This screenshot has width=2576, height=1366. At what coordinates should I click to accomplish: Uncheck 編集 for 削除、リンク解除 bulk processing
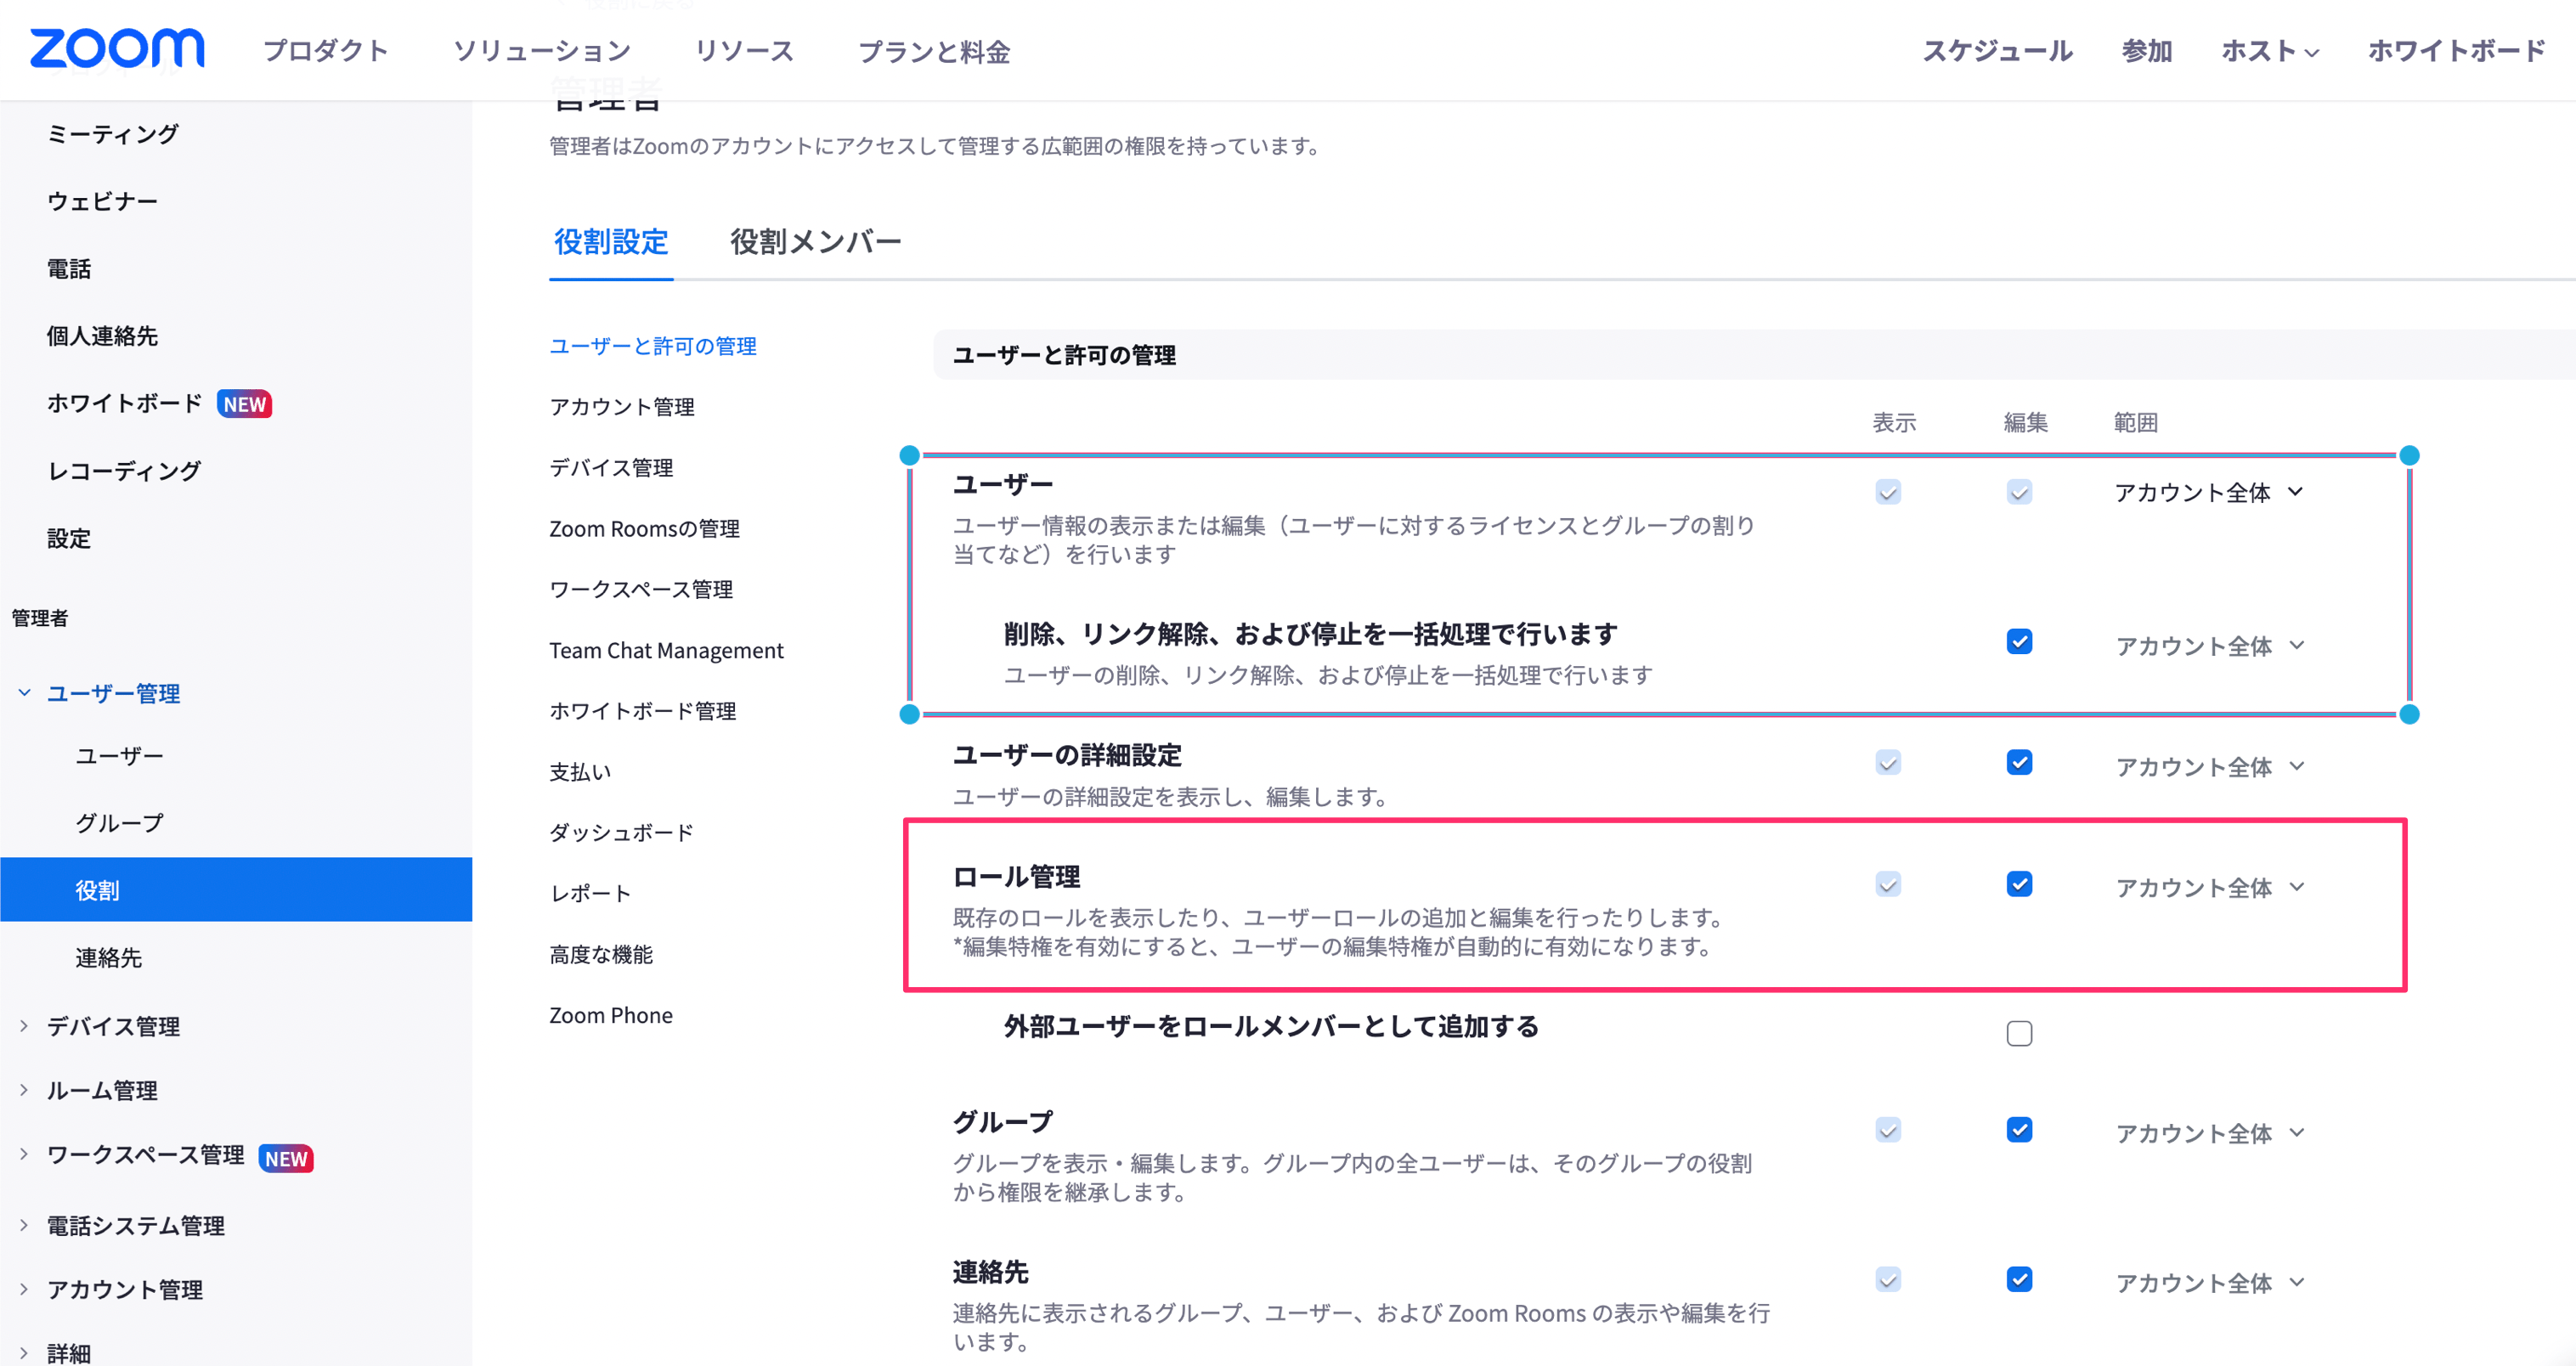pyautogui.click(x=2019, y=642)
